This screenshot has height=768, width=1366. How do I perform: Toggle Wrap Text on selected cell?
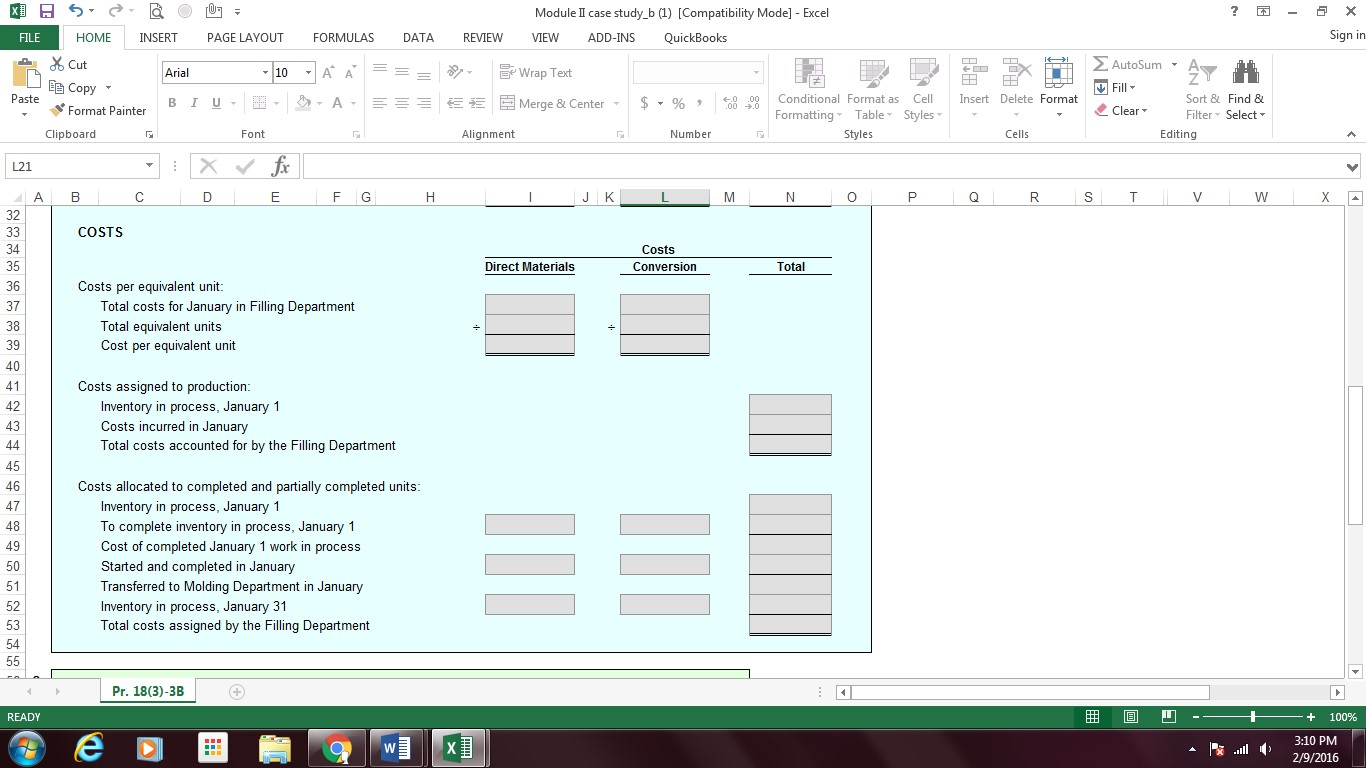(x=536, y=73)
